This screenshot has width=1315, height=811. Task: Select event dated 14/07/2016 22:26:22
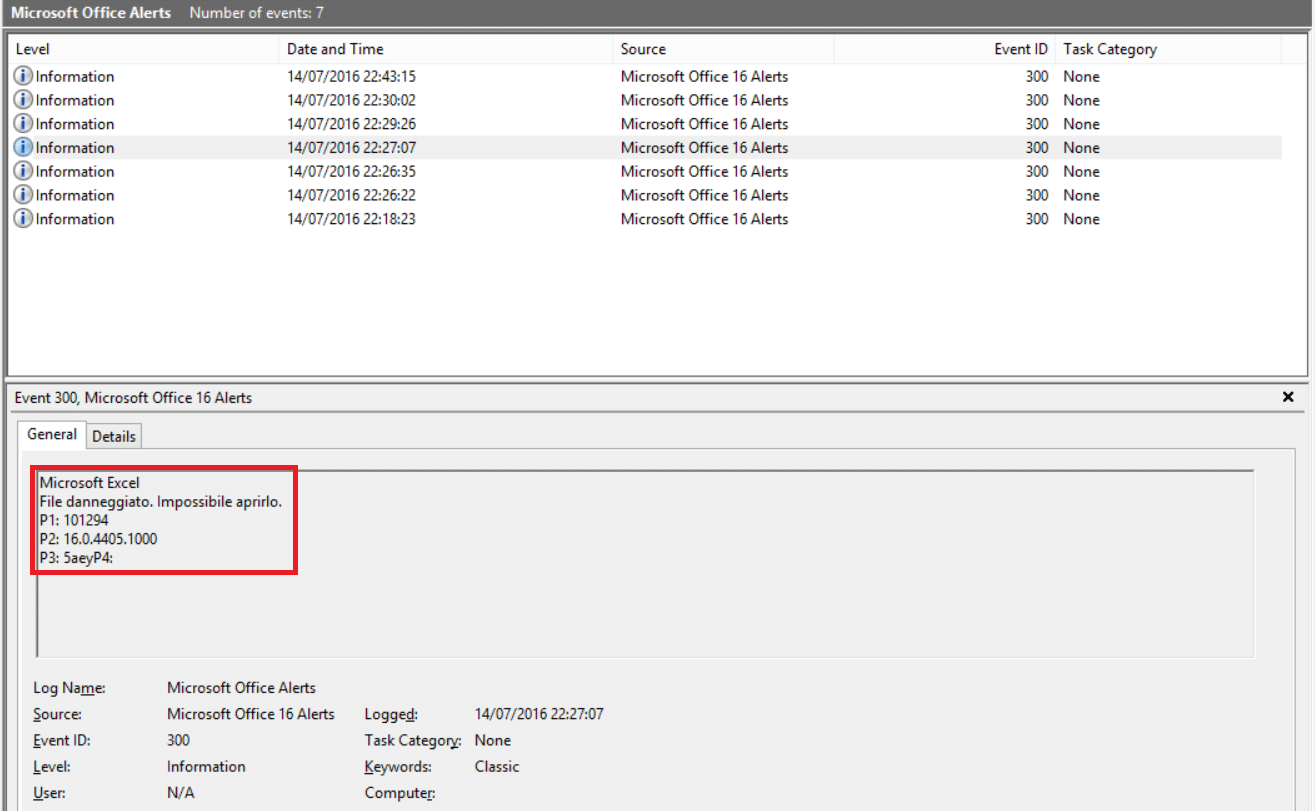pyautogui.click(x=645, y=195)
